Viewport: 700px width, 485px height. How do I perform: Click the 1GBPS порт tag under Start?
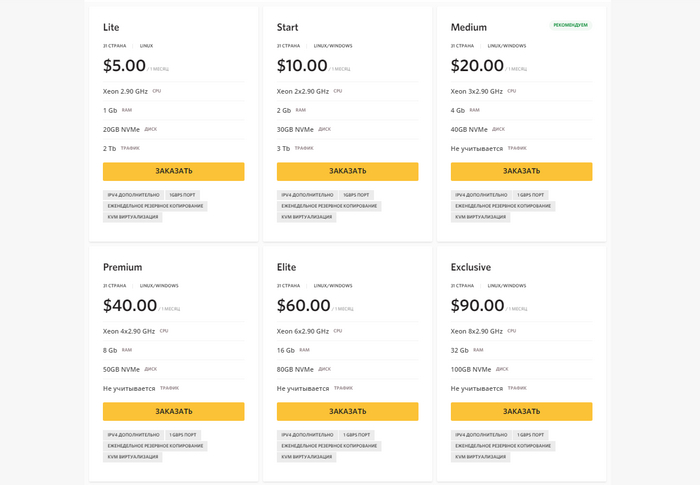coord(355,195)
